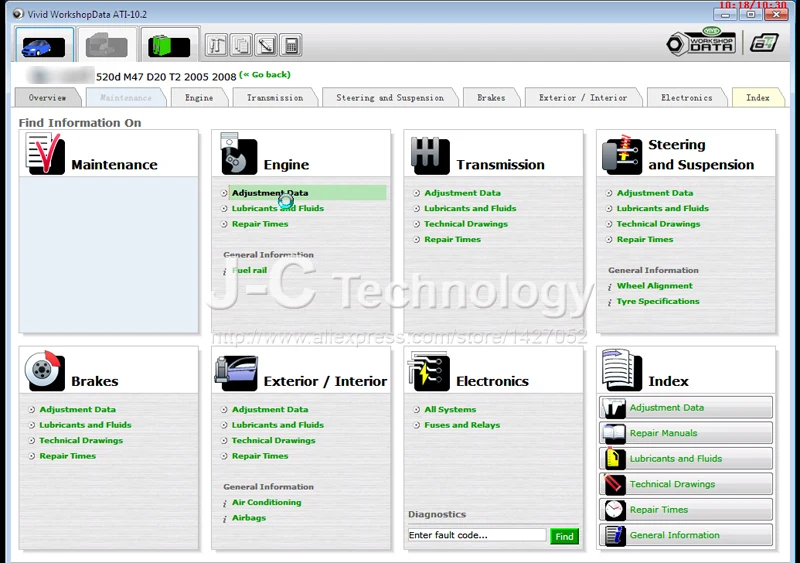Image resolution: width=800 pixels, height=563 pixels.
Task: Open Transmission Repair Times link
Action: coord(452,239)
